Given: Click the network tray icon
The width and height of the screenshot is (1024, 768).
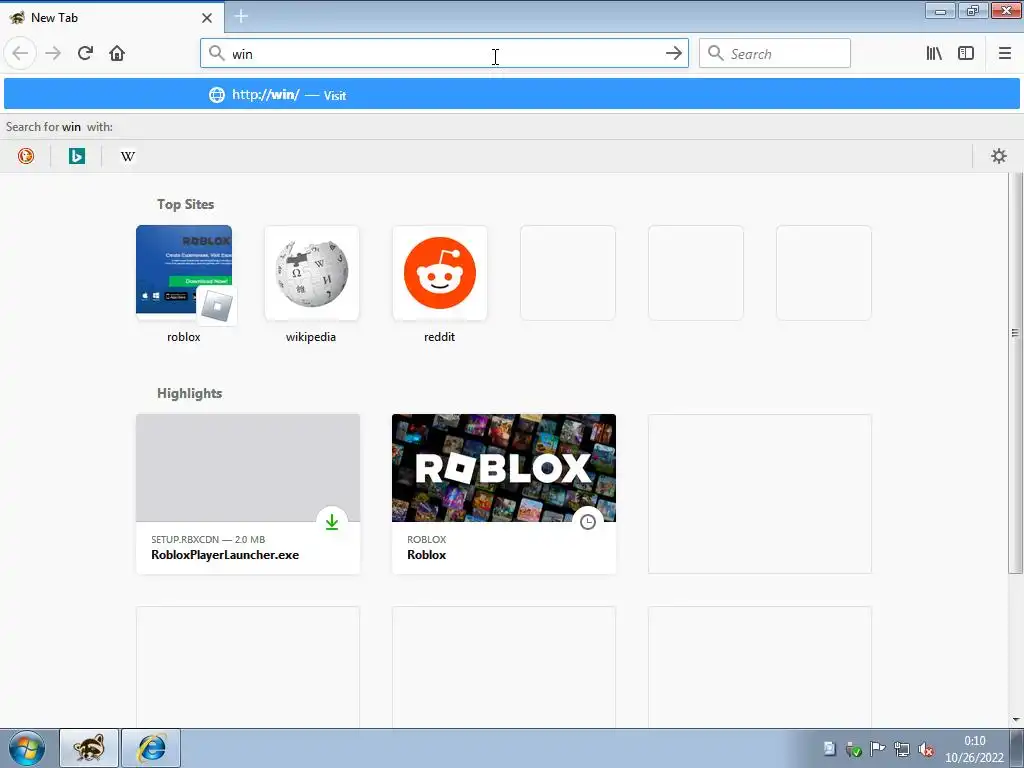Looking at the screenshot, I should [901, 749].
